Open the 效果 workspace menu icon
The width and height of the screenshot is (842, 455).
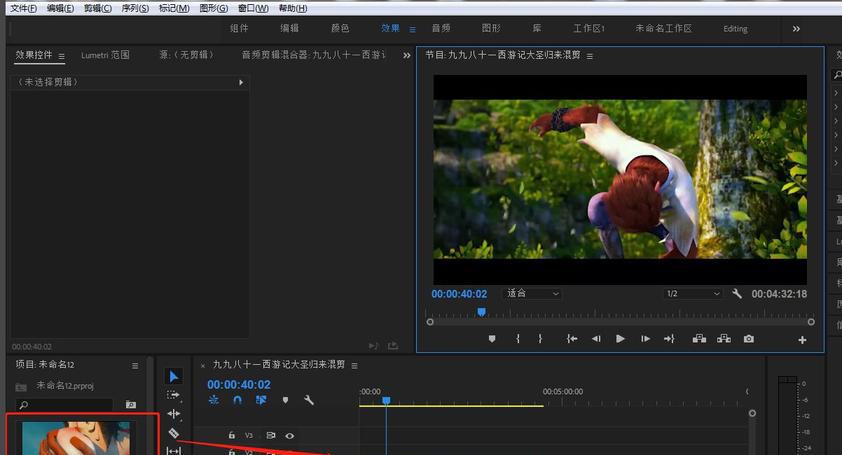click(412, 30)
